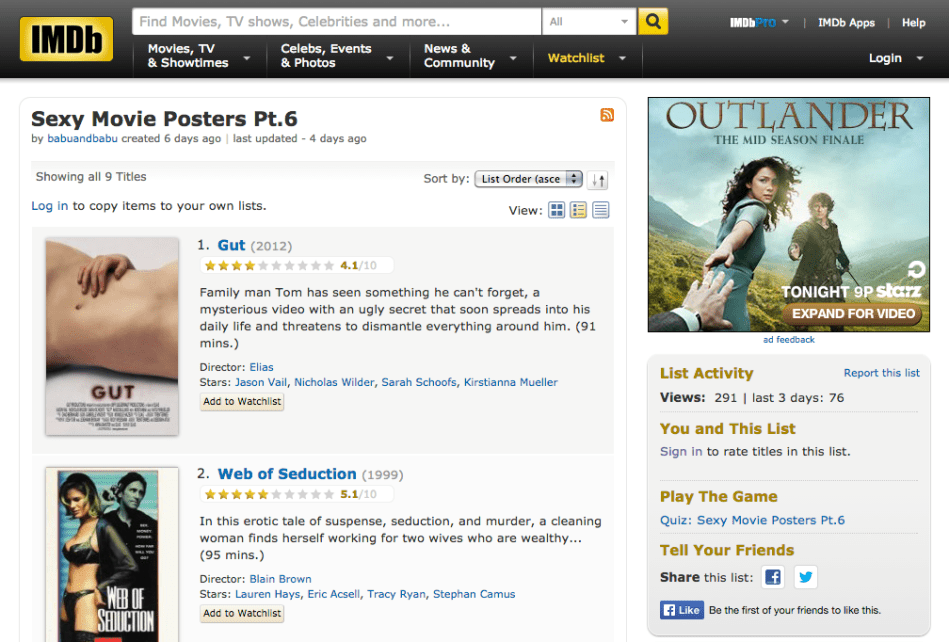
Task: Open the News & Community menu
Action: (459, 58)
